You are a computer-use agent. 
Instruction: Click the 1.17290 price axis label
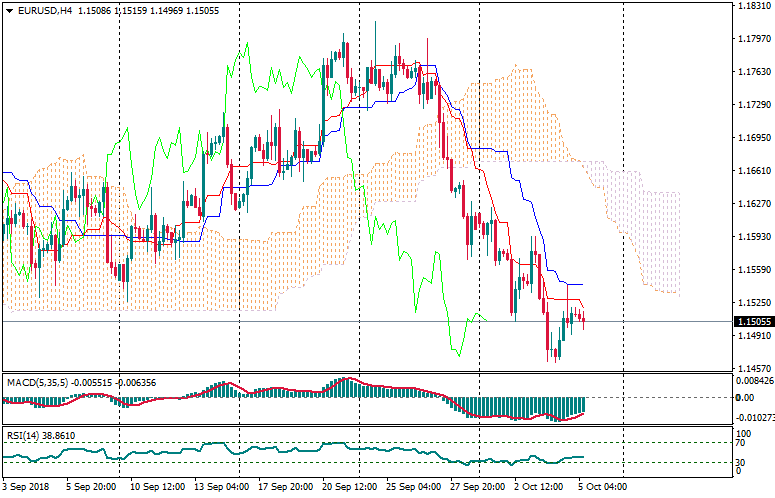pyautogui.click(x=752, y=105)
